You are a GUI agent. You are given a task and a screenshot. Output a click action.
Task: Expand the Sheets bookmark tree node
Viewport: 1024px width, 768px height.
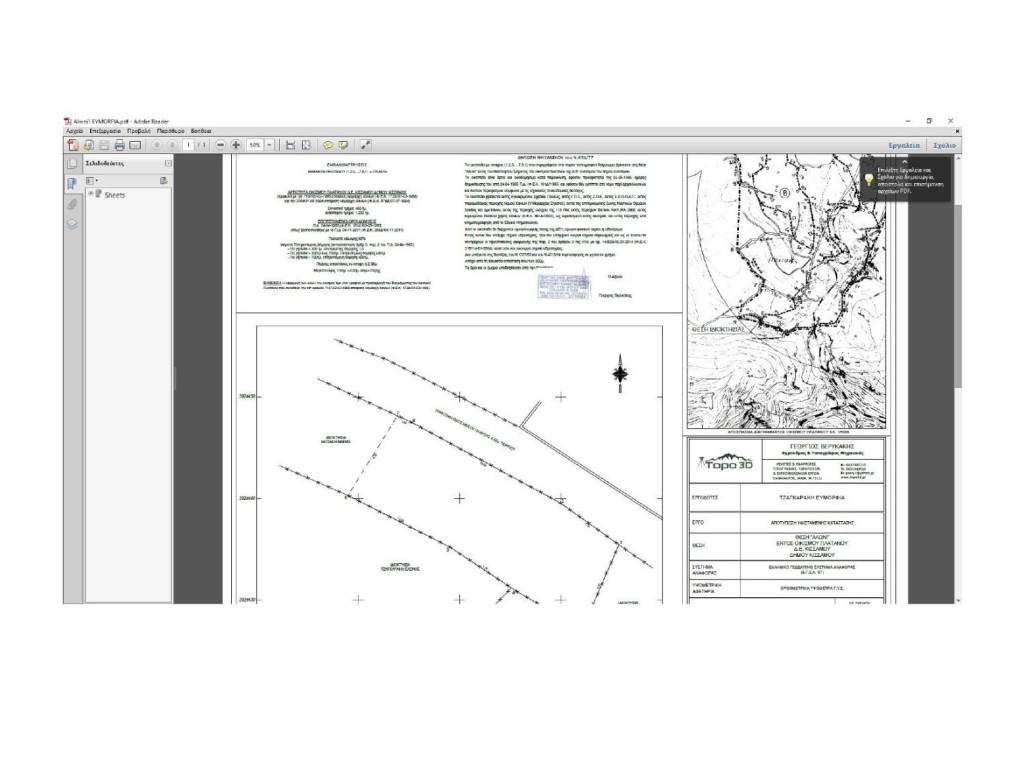pyautogui.click(x=90, y=194)
